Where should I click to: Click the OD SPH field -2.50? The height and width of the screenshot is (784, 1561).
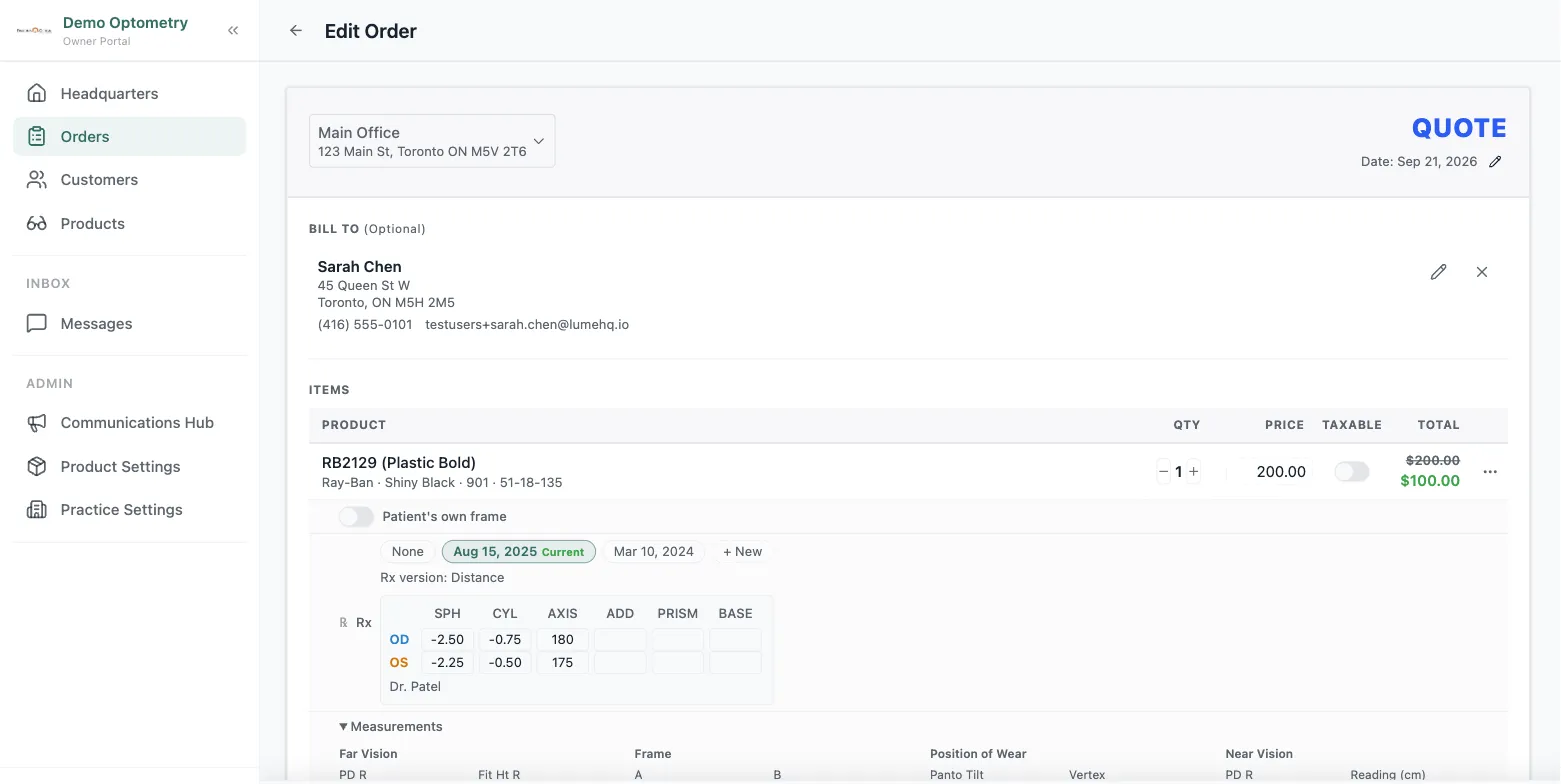tap(448, 640)
